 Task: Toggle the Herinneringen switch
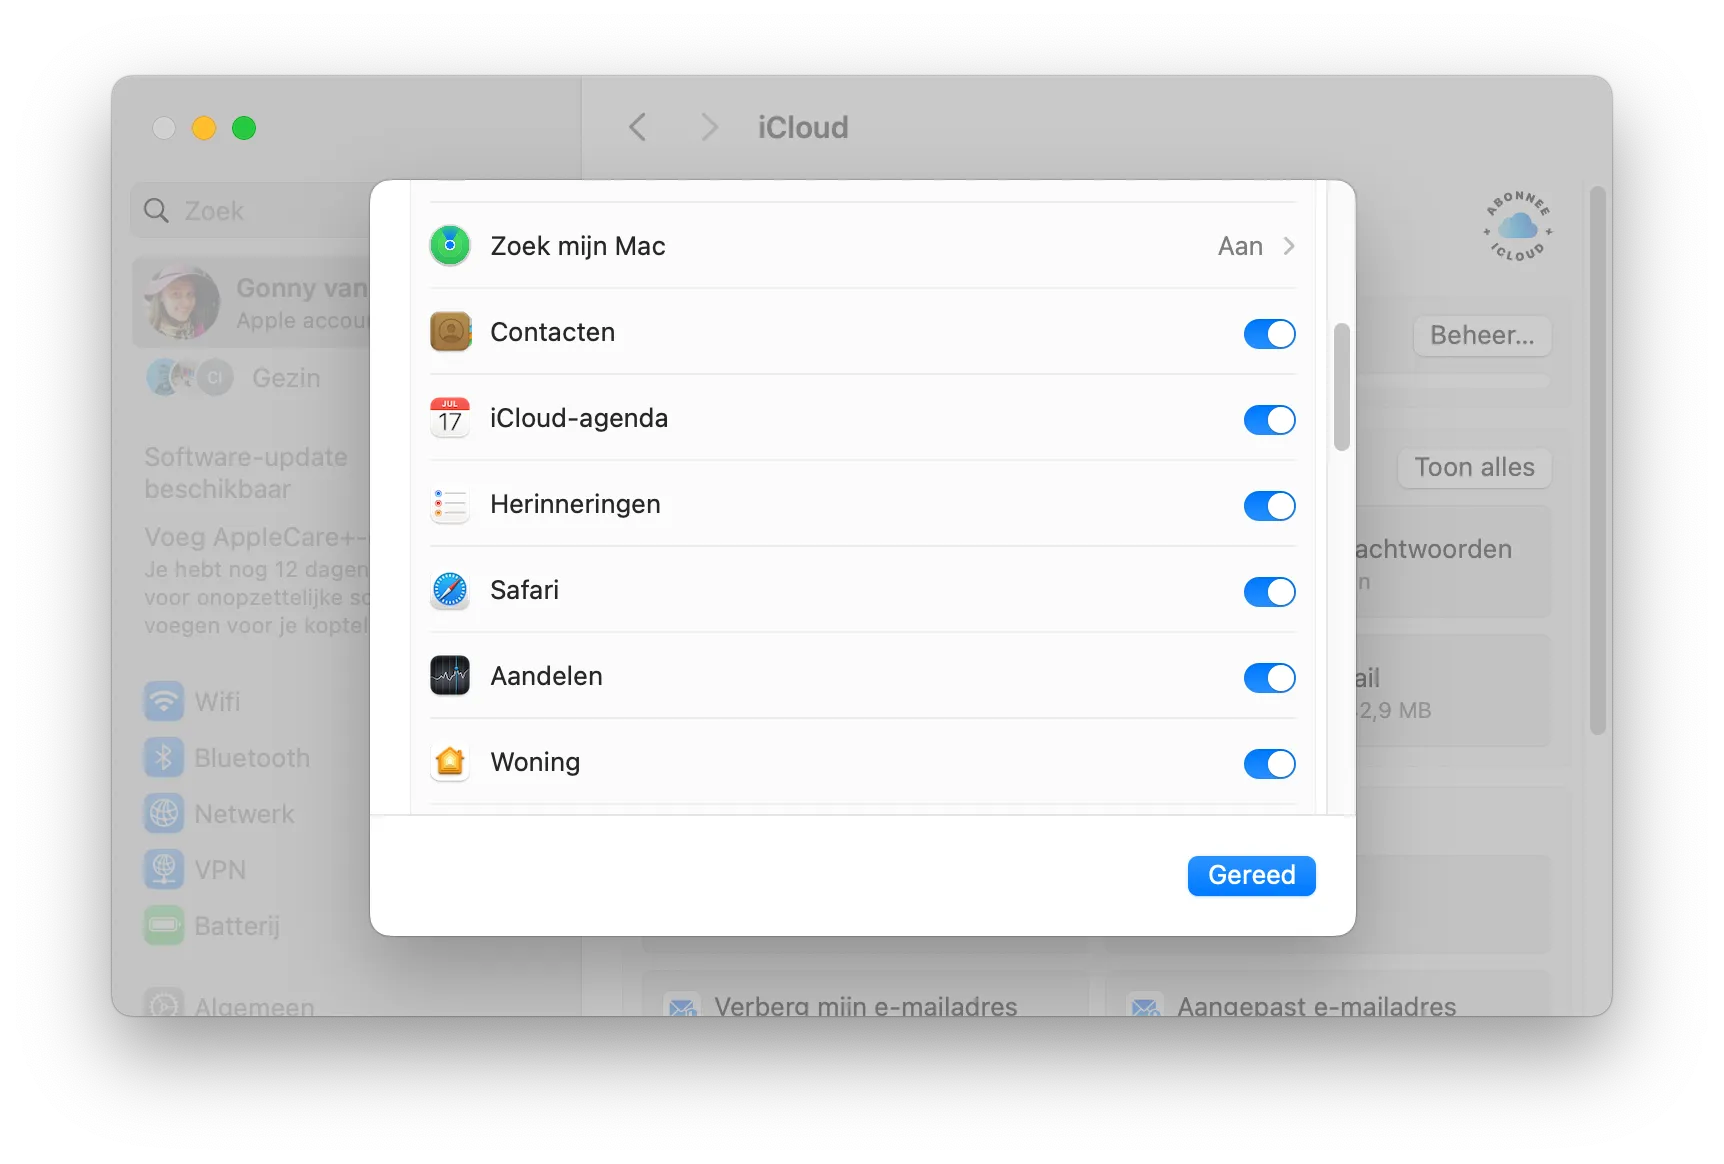point(1269,505)
